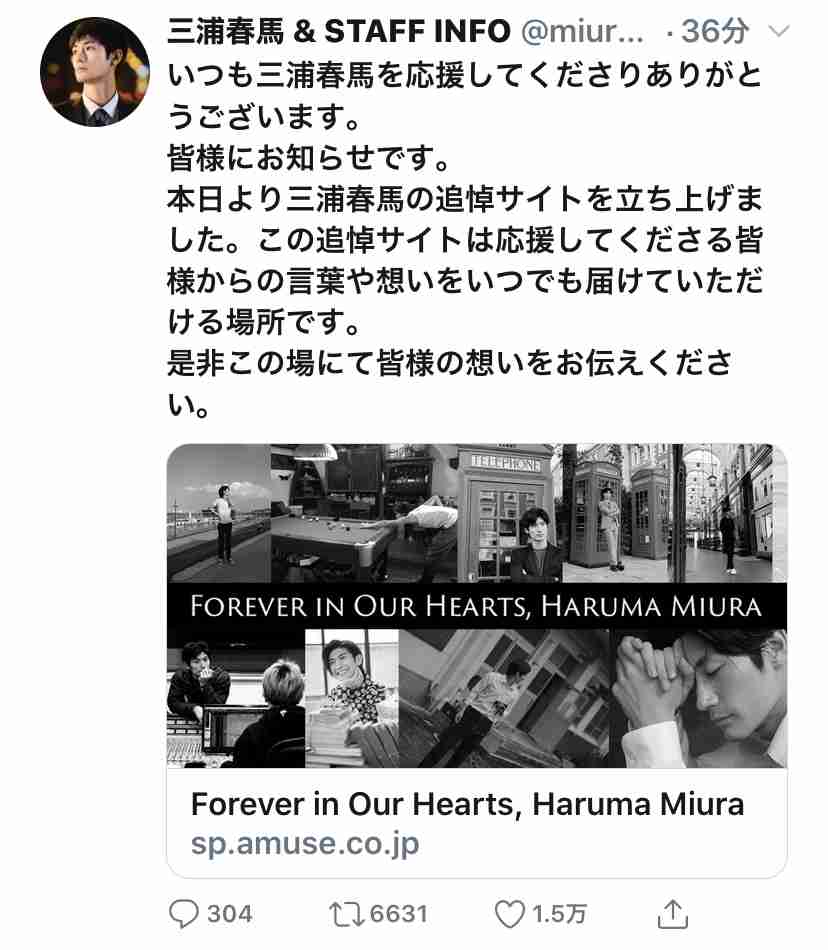
Task: Click the tweet body text
Action: [465, 239]
